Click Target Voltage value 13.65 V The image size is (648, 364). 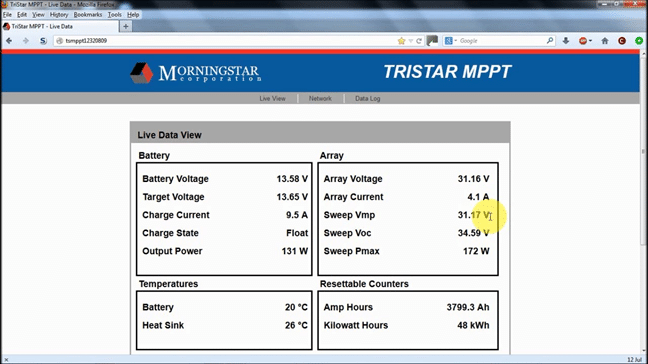click(292, 197)
